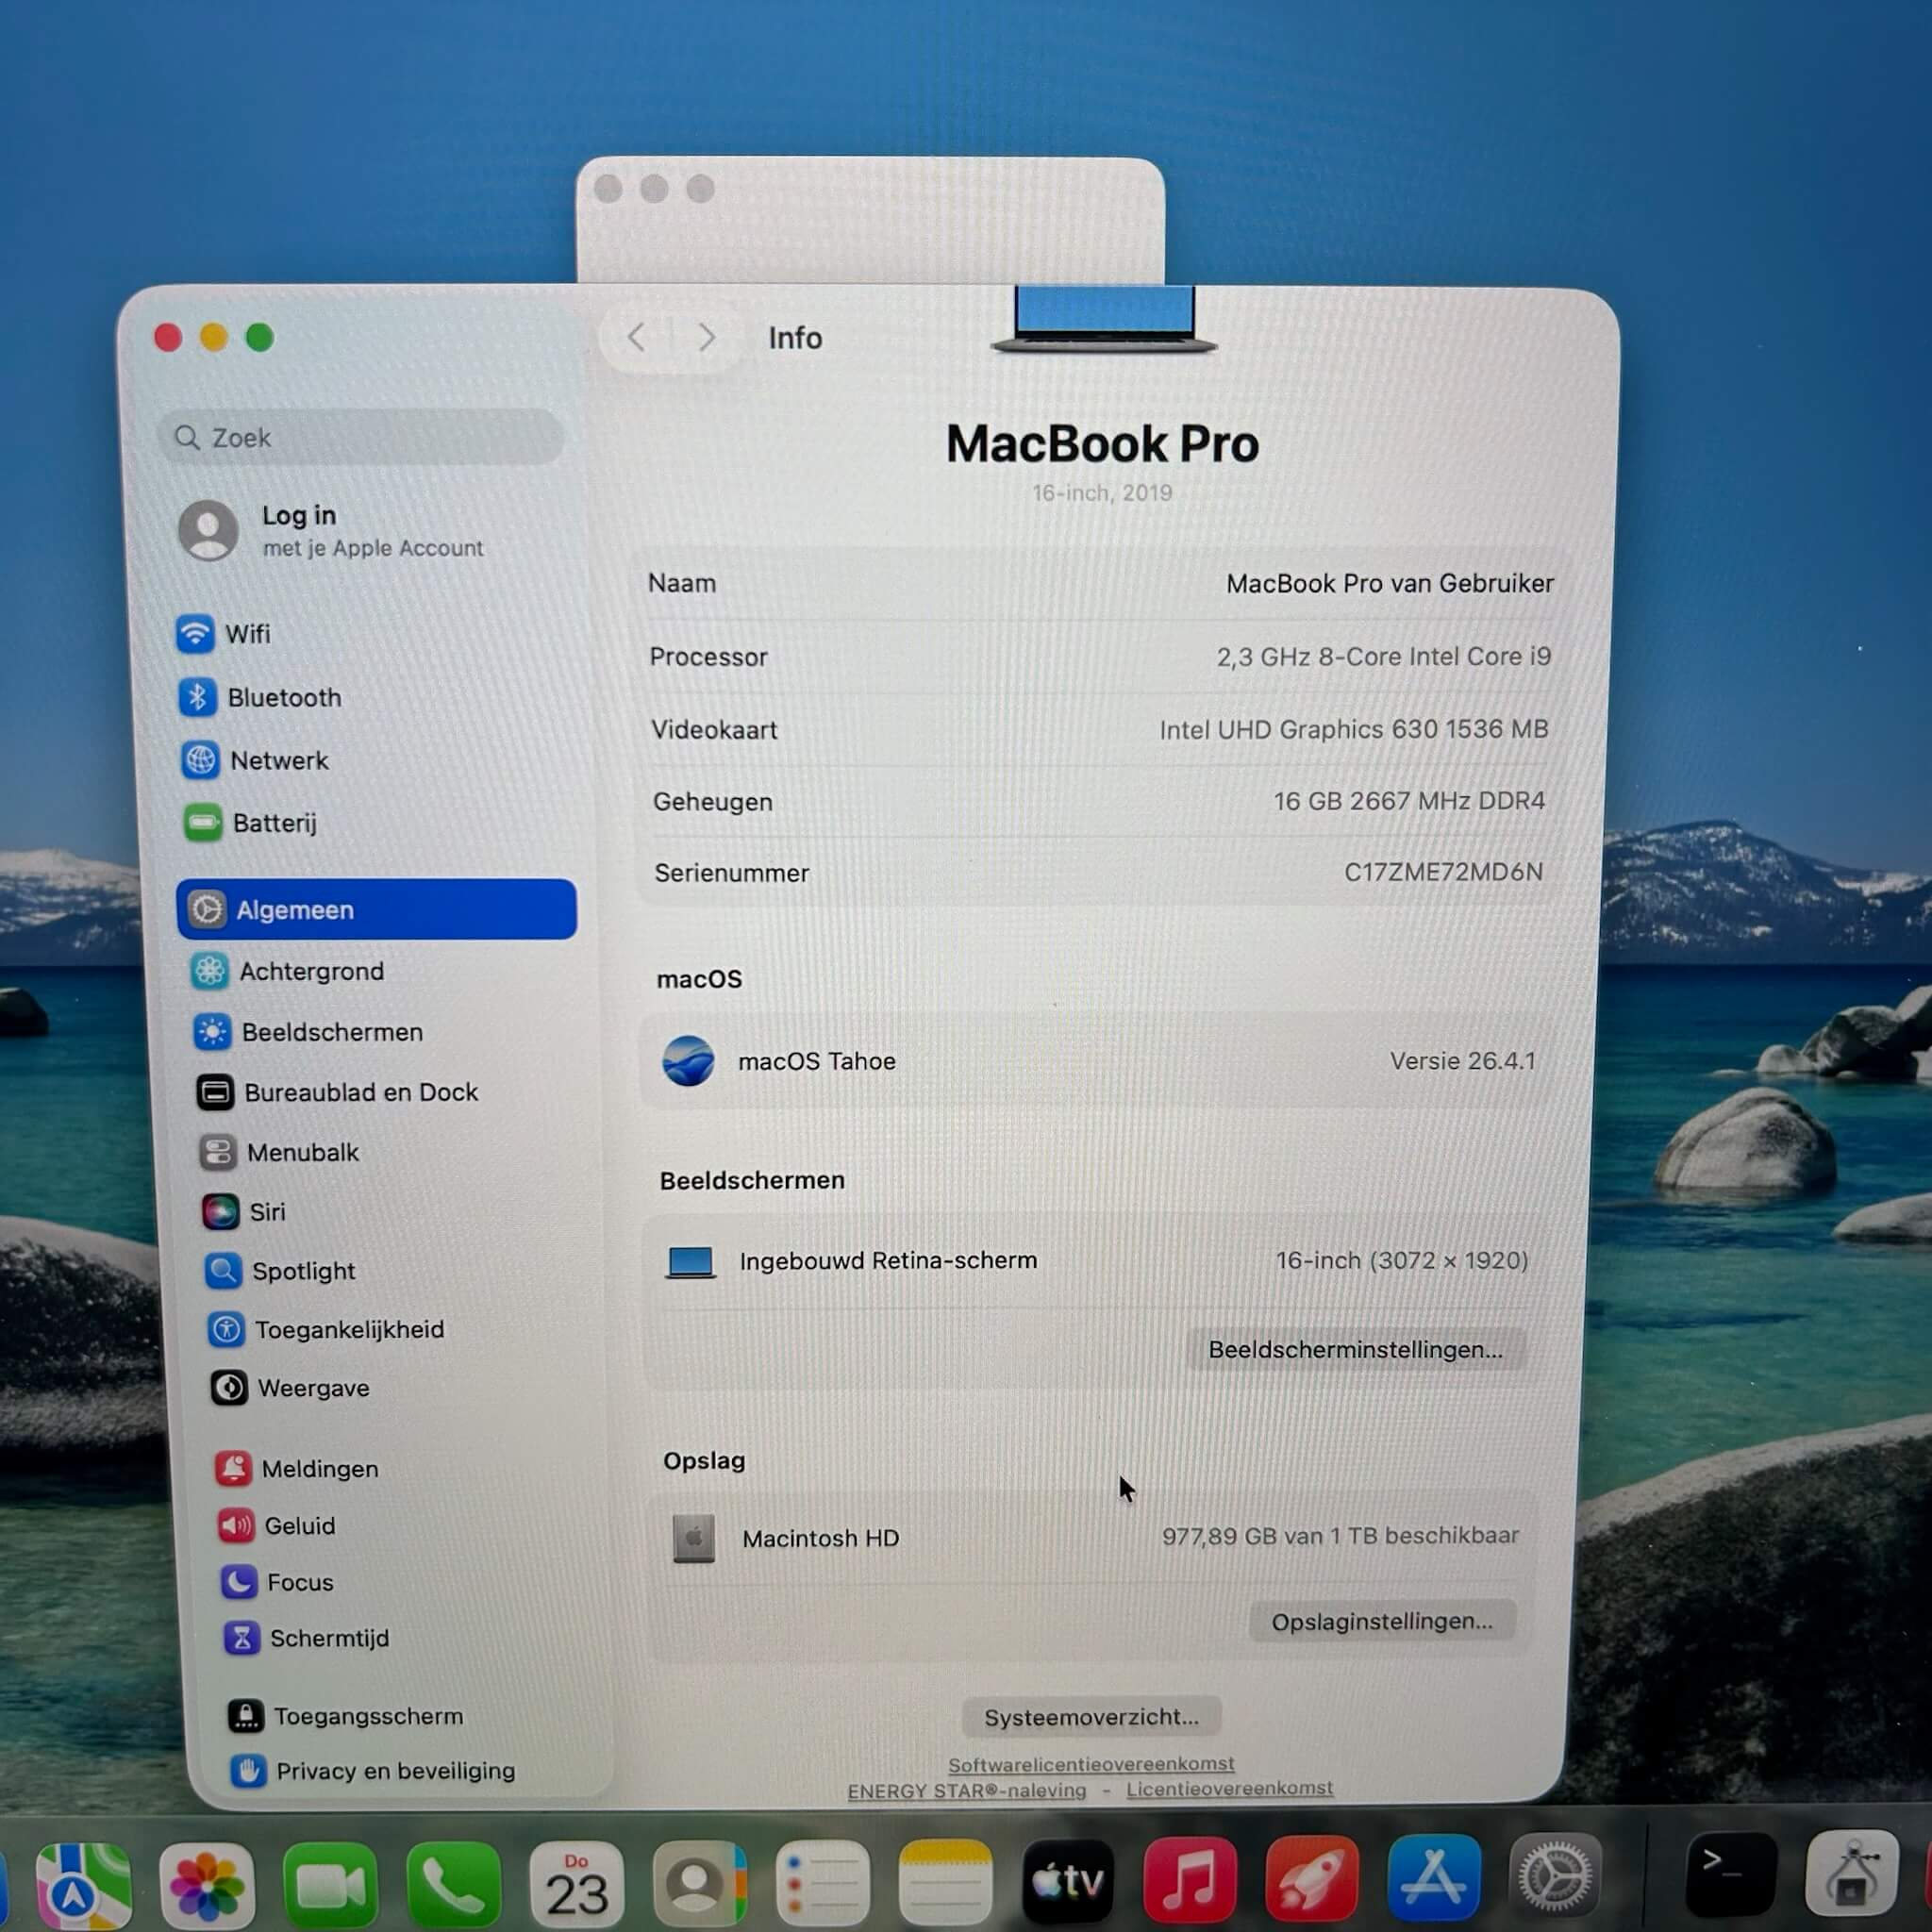Image resolution: width=1932 pixels, height=1932 pixels.
Task: Open the Music app in the Dock
Action: click(x=1189, y=1881)
